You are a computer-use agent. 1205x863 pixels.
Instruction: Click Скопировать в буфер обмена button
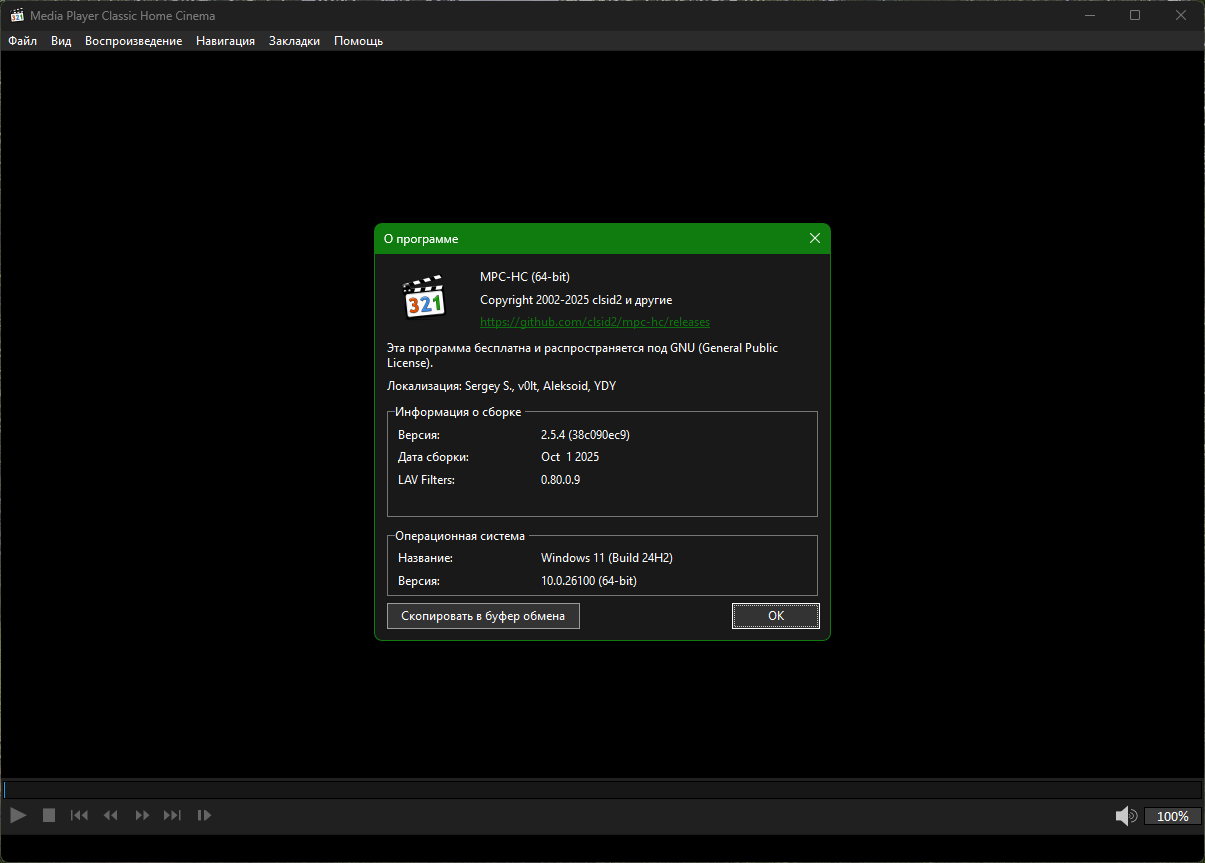point(483,616)
